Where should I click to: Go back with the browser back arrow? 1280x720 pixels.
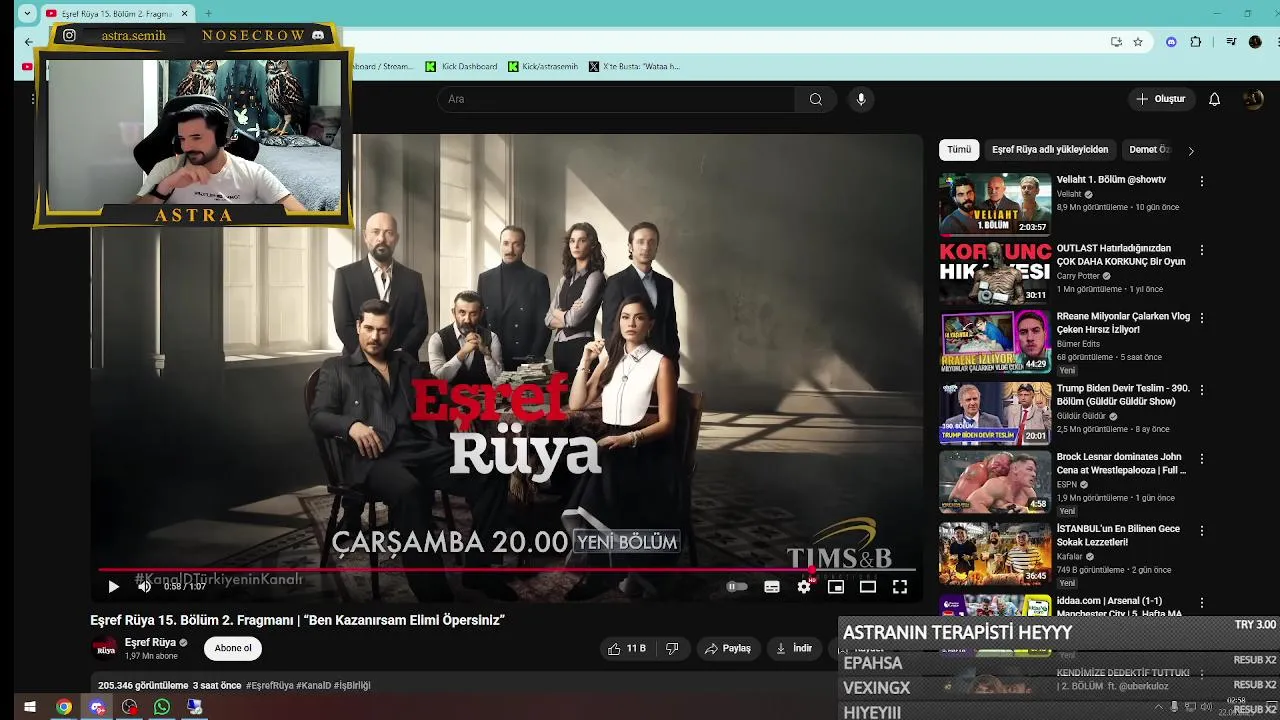[28, 42]
